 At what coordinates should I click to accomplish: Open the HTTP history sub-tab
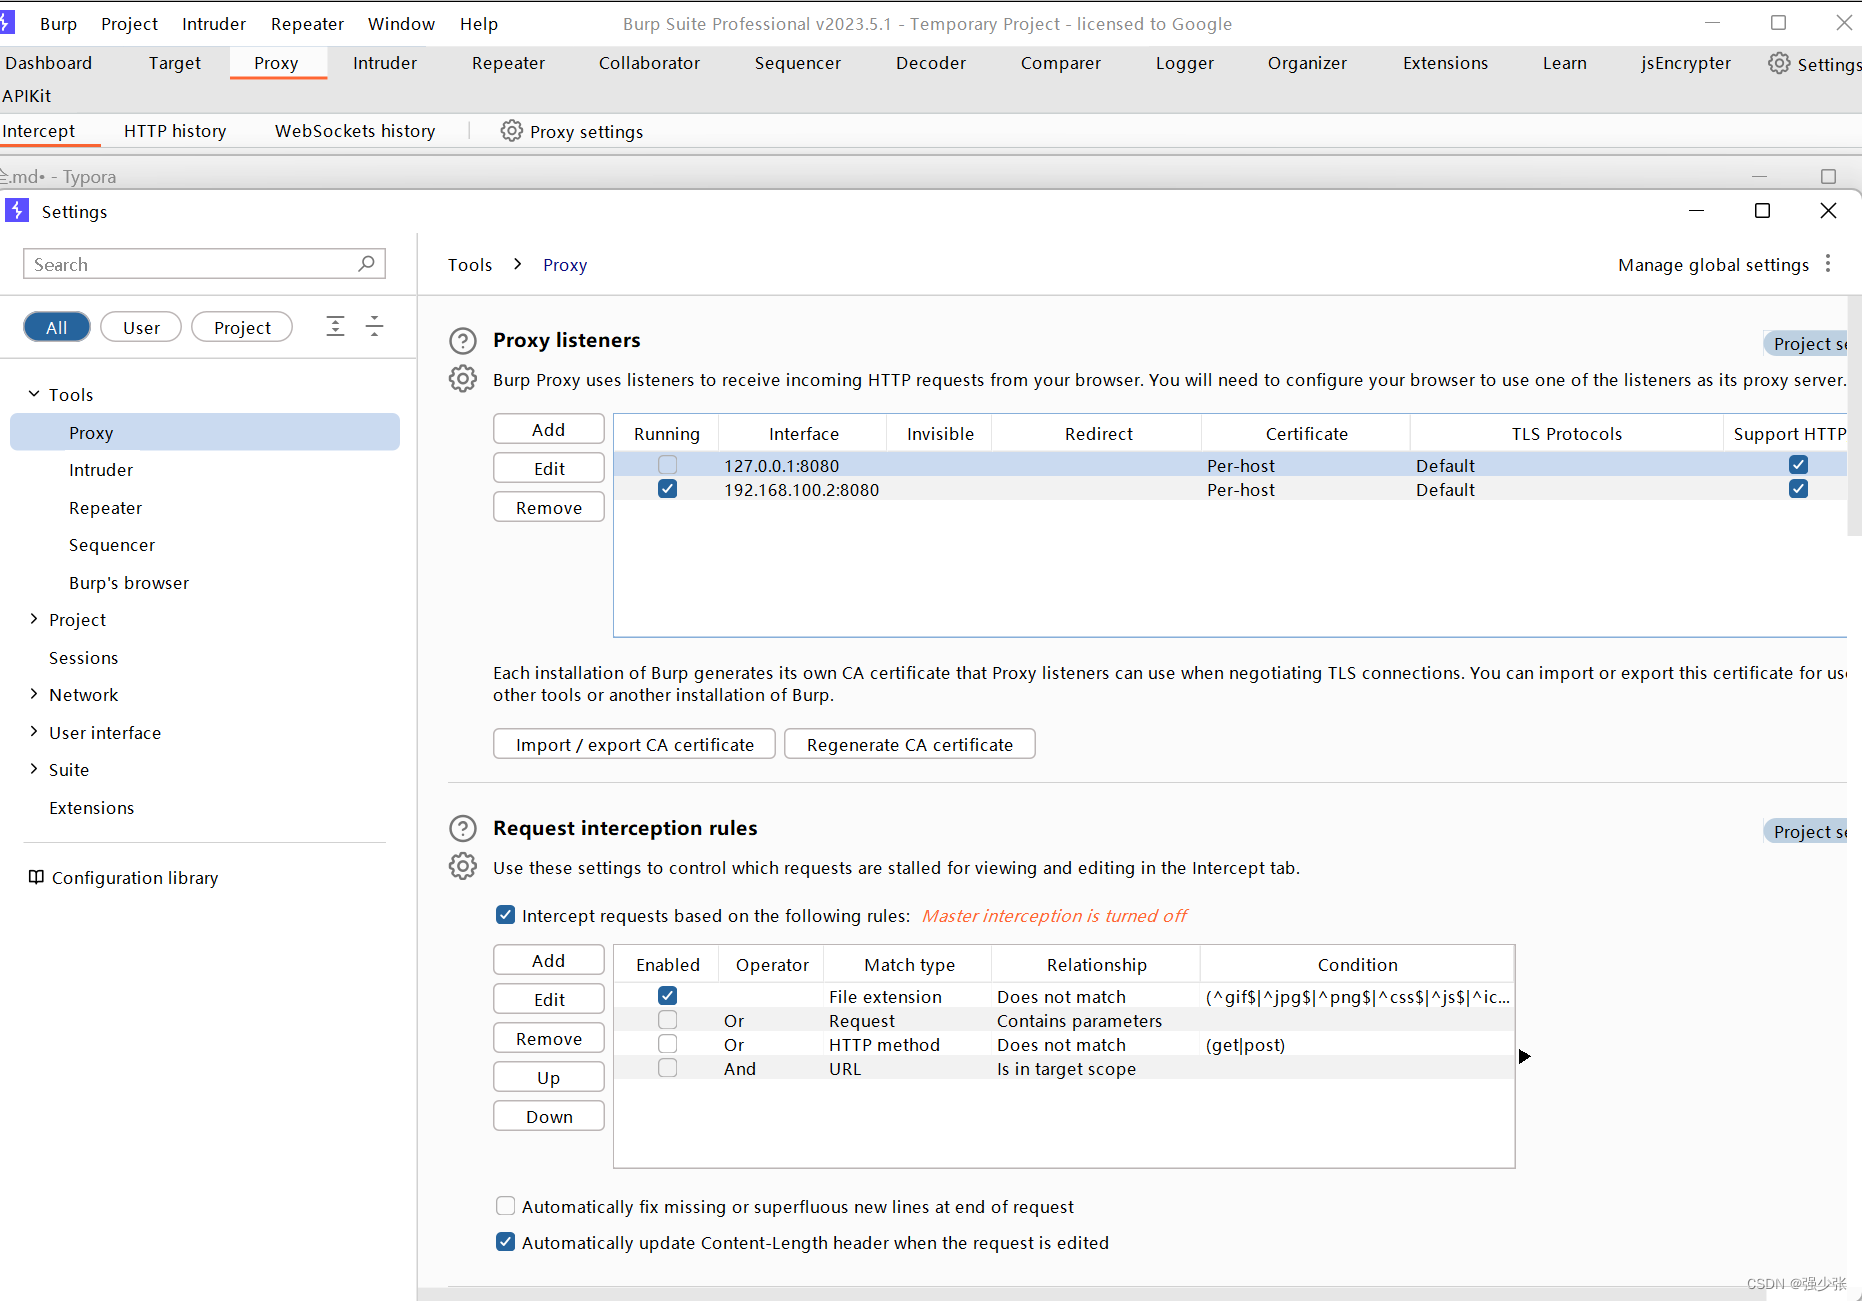[175, 131]
